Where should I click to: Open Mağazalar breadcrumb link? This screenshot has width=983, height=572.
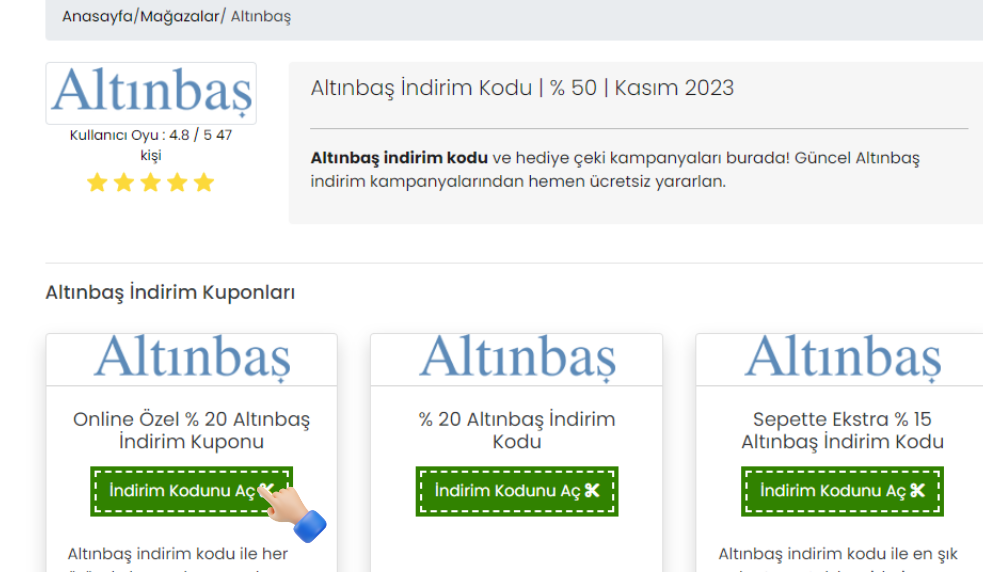(180, 16)
